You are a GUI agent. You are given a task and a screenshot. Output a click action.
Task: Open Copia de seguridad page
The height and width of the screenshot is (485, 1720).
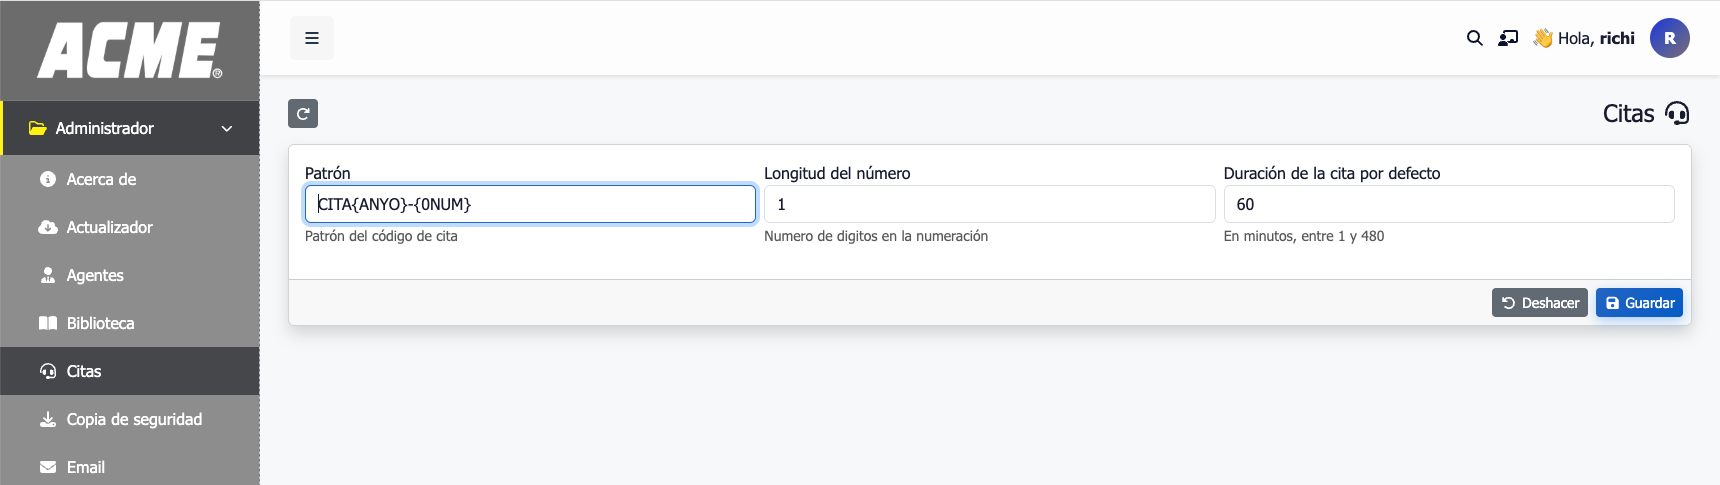134,420
